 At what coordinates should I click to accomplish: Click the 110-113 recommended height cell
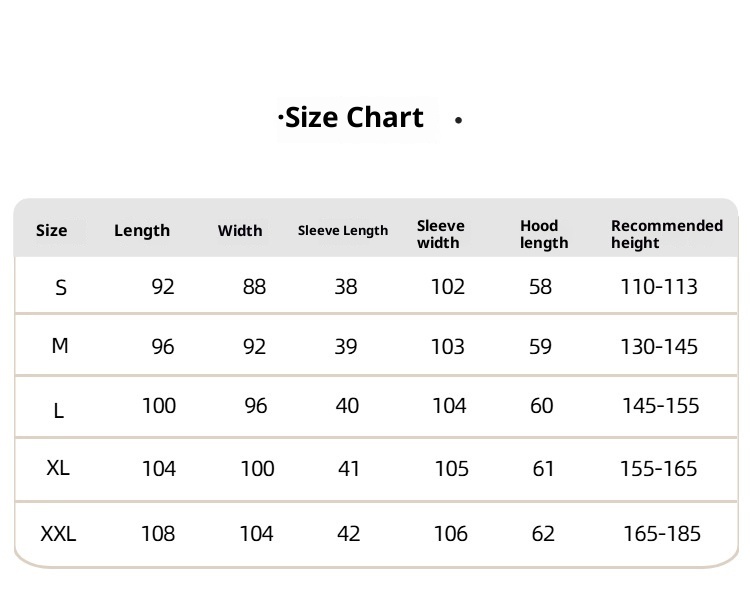coord(659,287)
